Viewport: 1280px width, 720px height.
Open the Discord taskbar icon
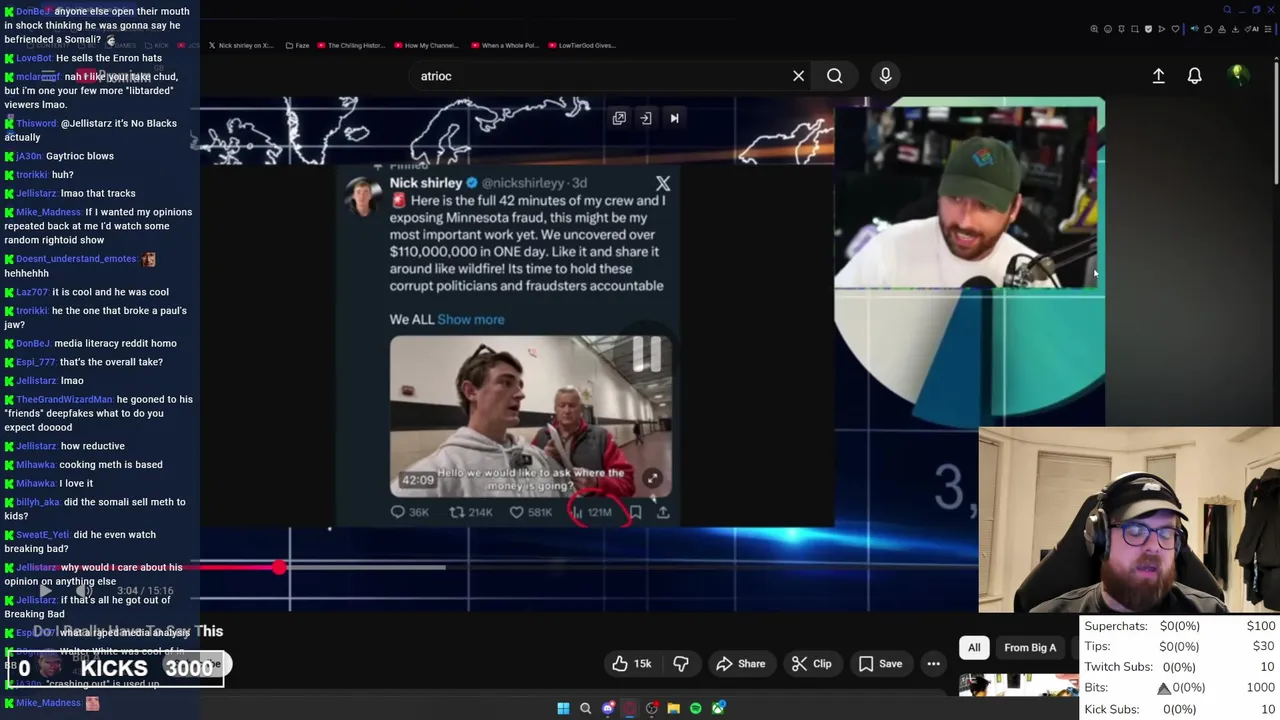tap(608, 708)
